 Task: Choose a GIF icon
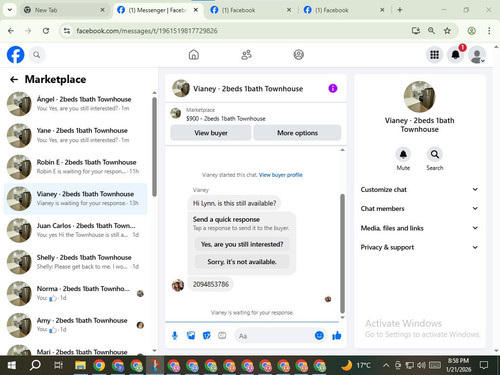click(x=222, y=336)
